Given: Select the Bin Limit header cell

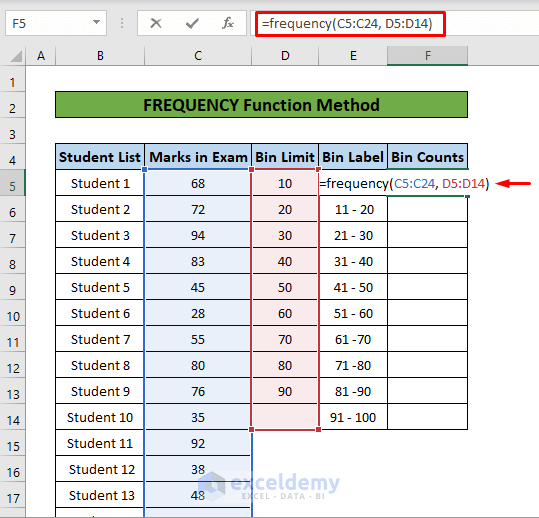Looking at the screenshot, I should [285, 157].
